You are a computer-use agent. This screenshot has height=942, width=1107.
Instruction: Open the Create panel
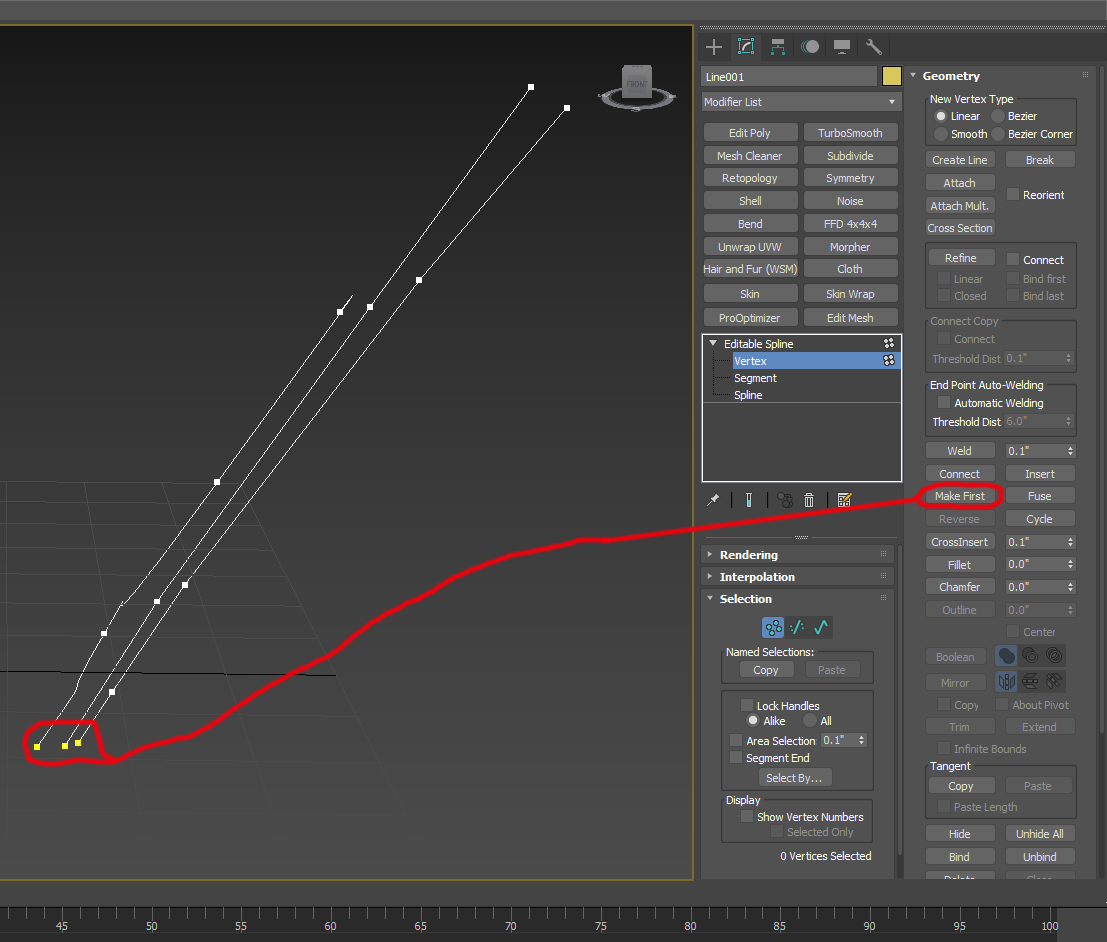(714, 46)
